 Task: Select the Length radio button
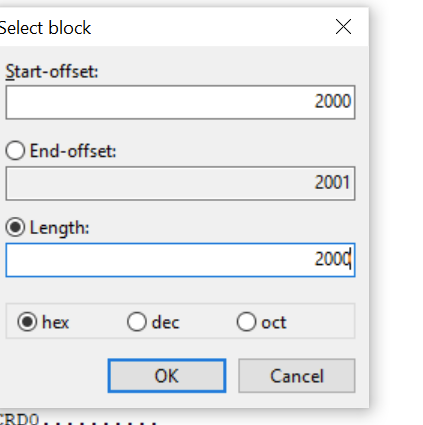point(15,227)
